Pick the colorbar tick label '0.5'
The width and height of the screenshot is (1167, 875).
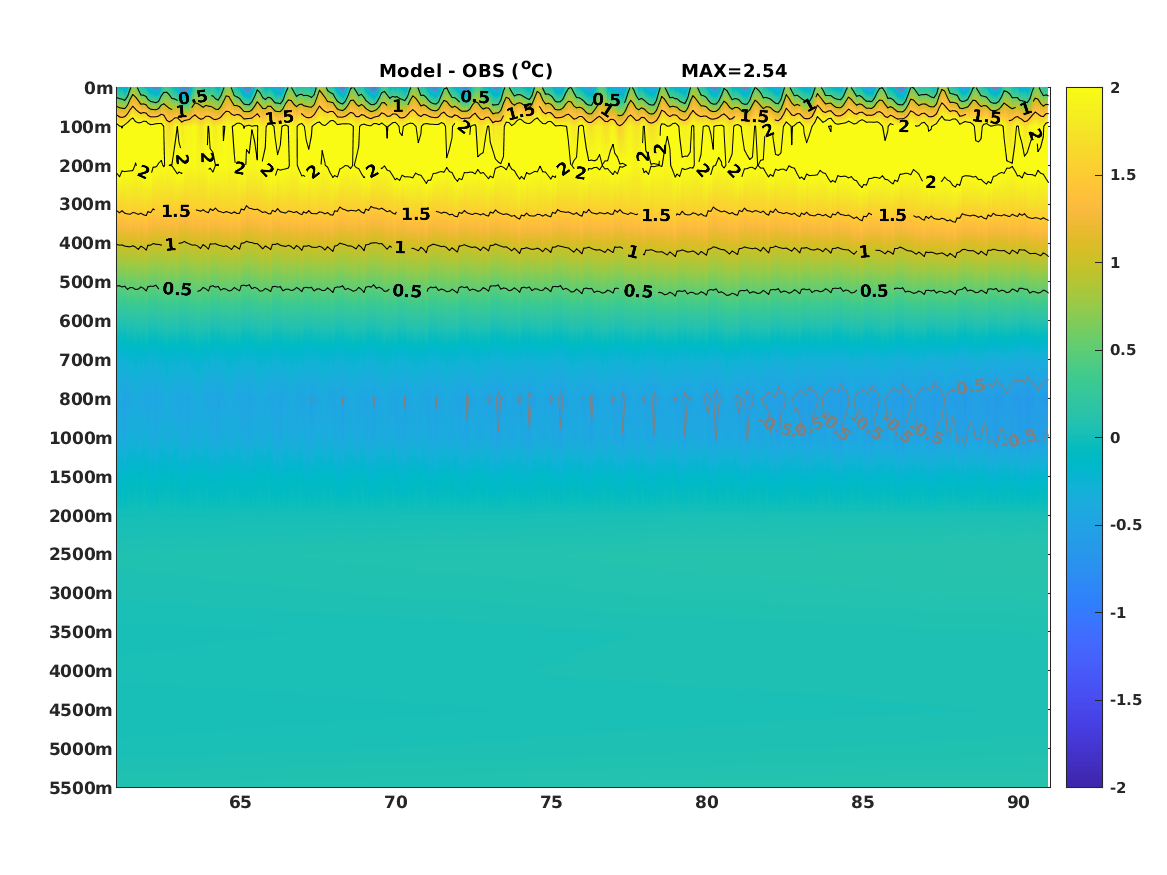1123,350
